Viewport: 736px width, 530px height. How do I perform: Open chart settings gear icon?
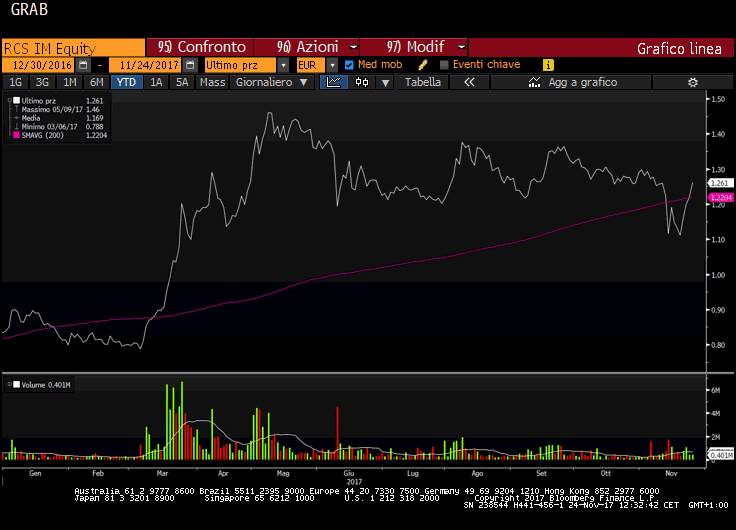691,82
